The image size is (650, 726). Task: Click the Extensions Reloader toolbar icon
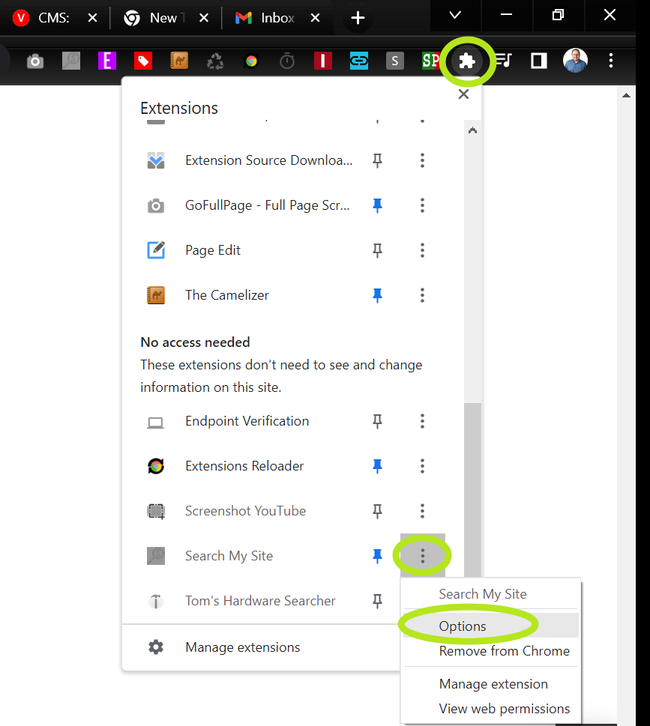[x=251, y=61]
